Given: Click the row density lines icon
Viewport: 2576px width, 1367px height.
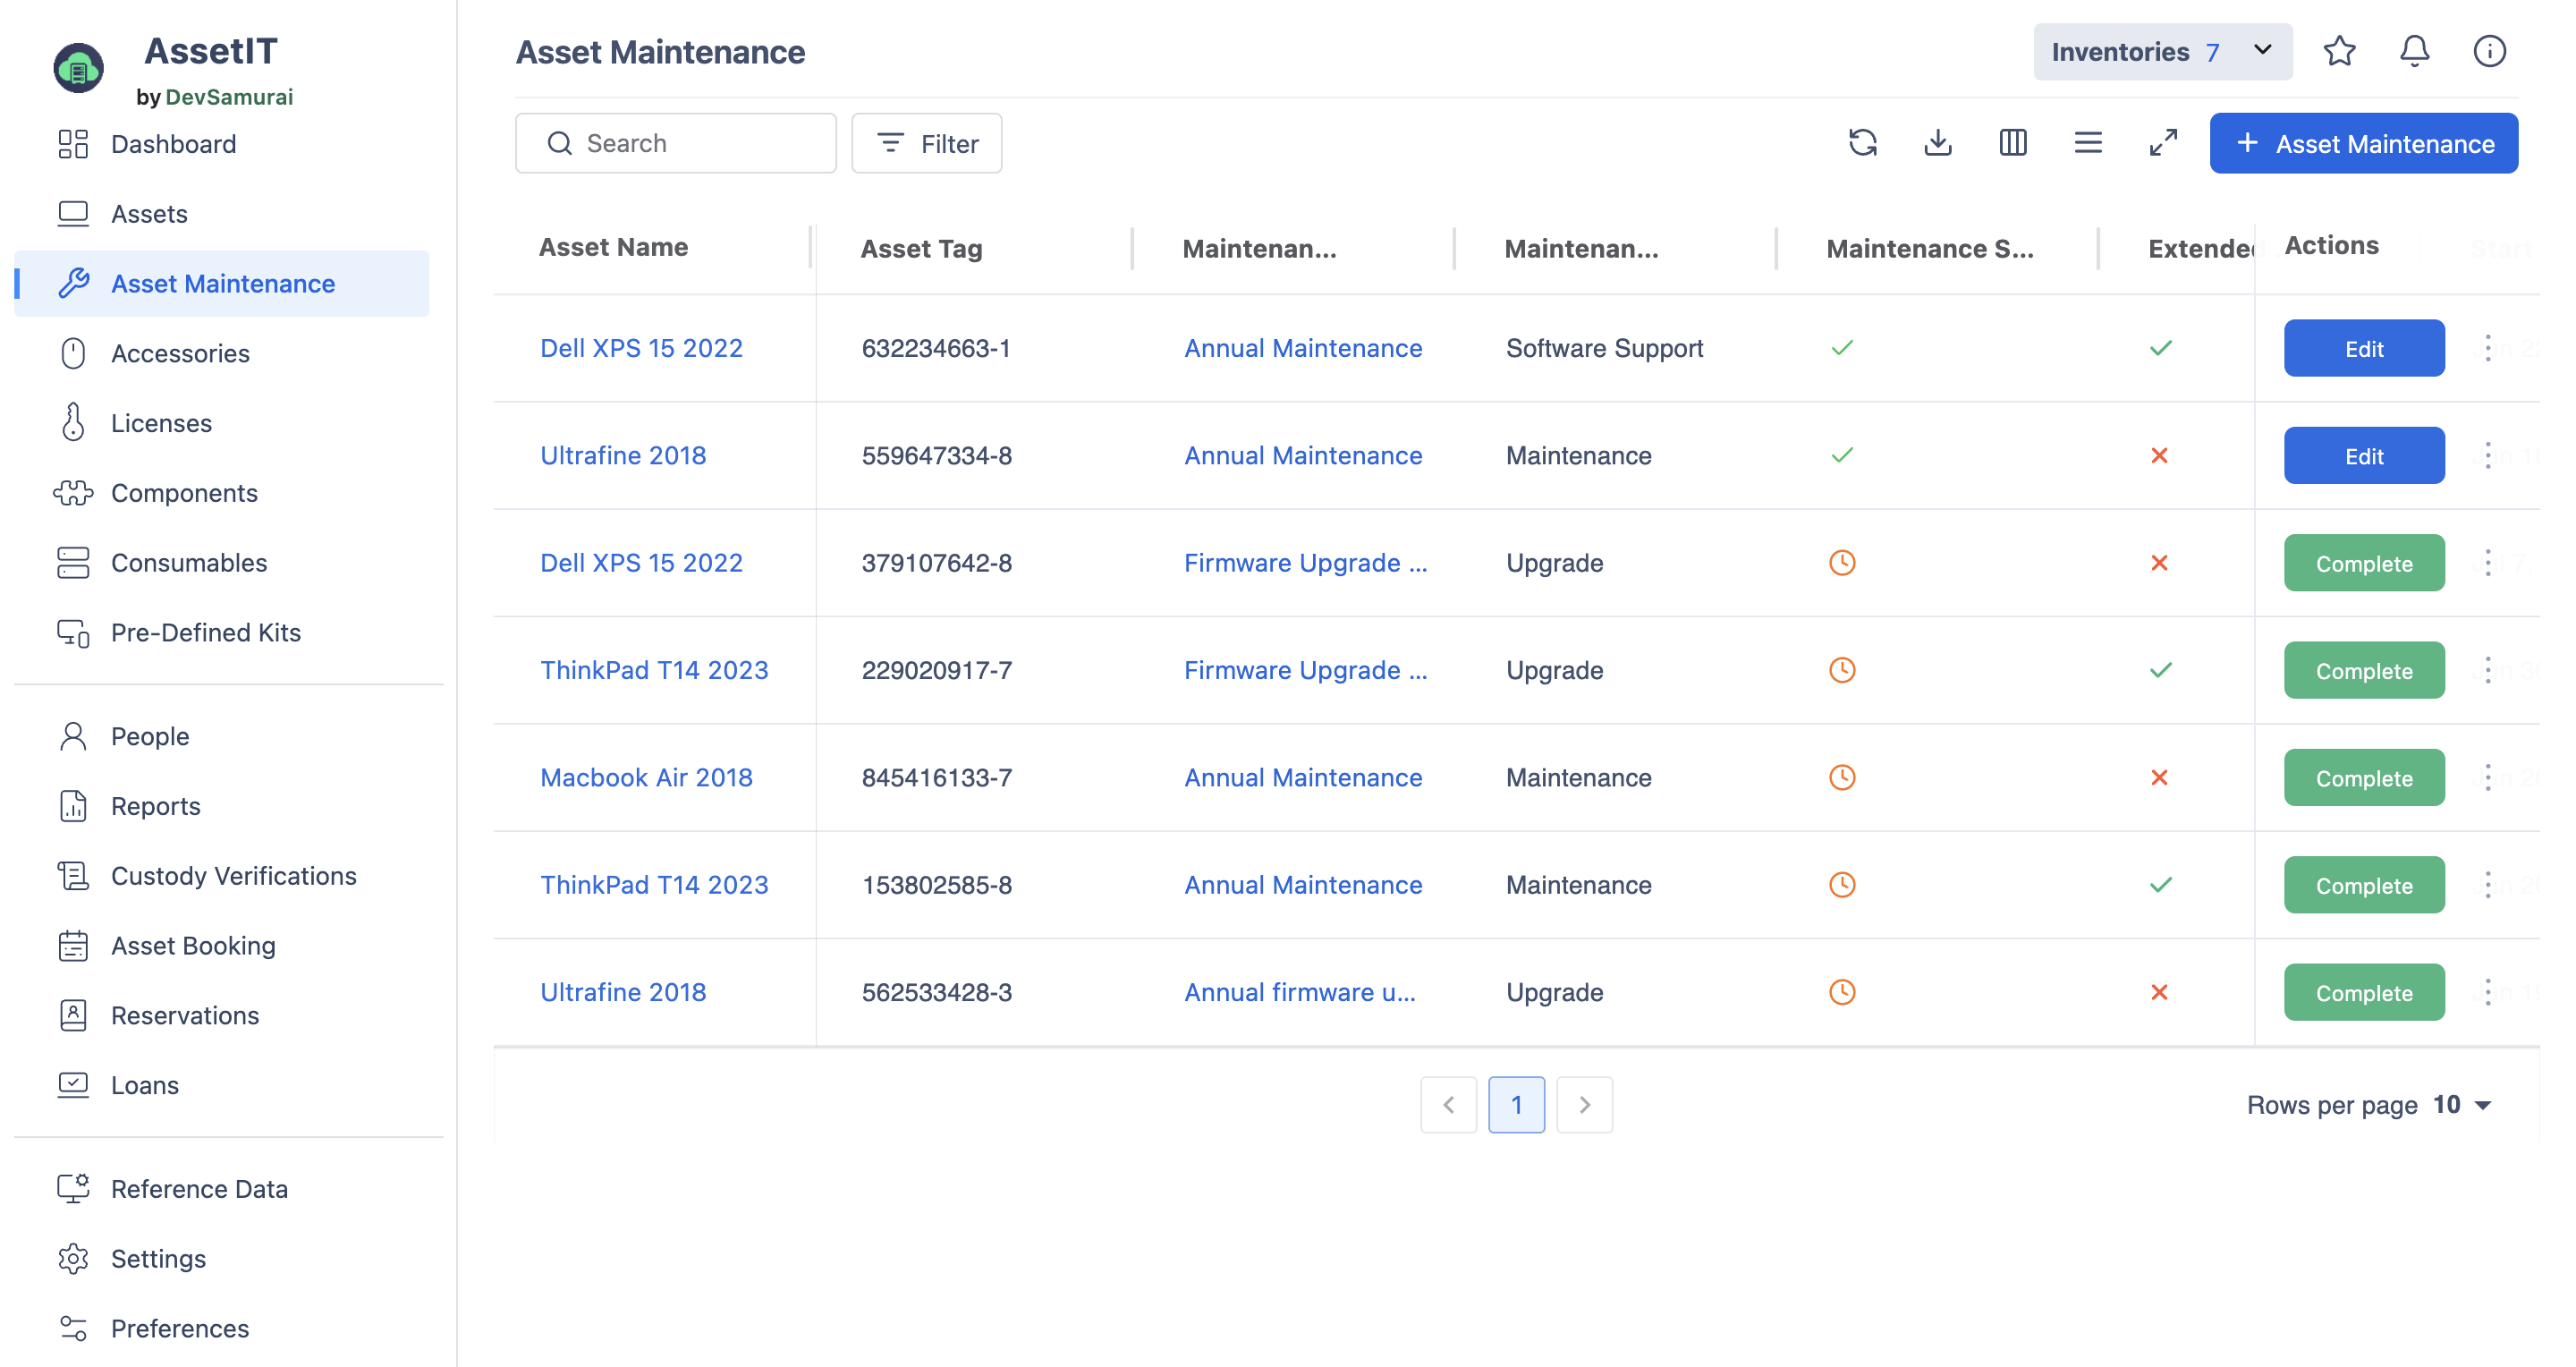Looking at the screenshot, I should tap(2087, 143).
